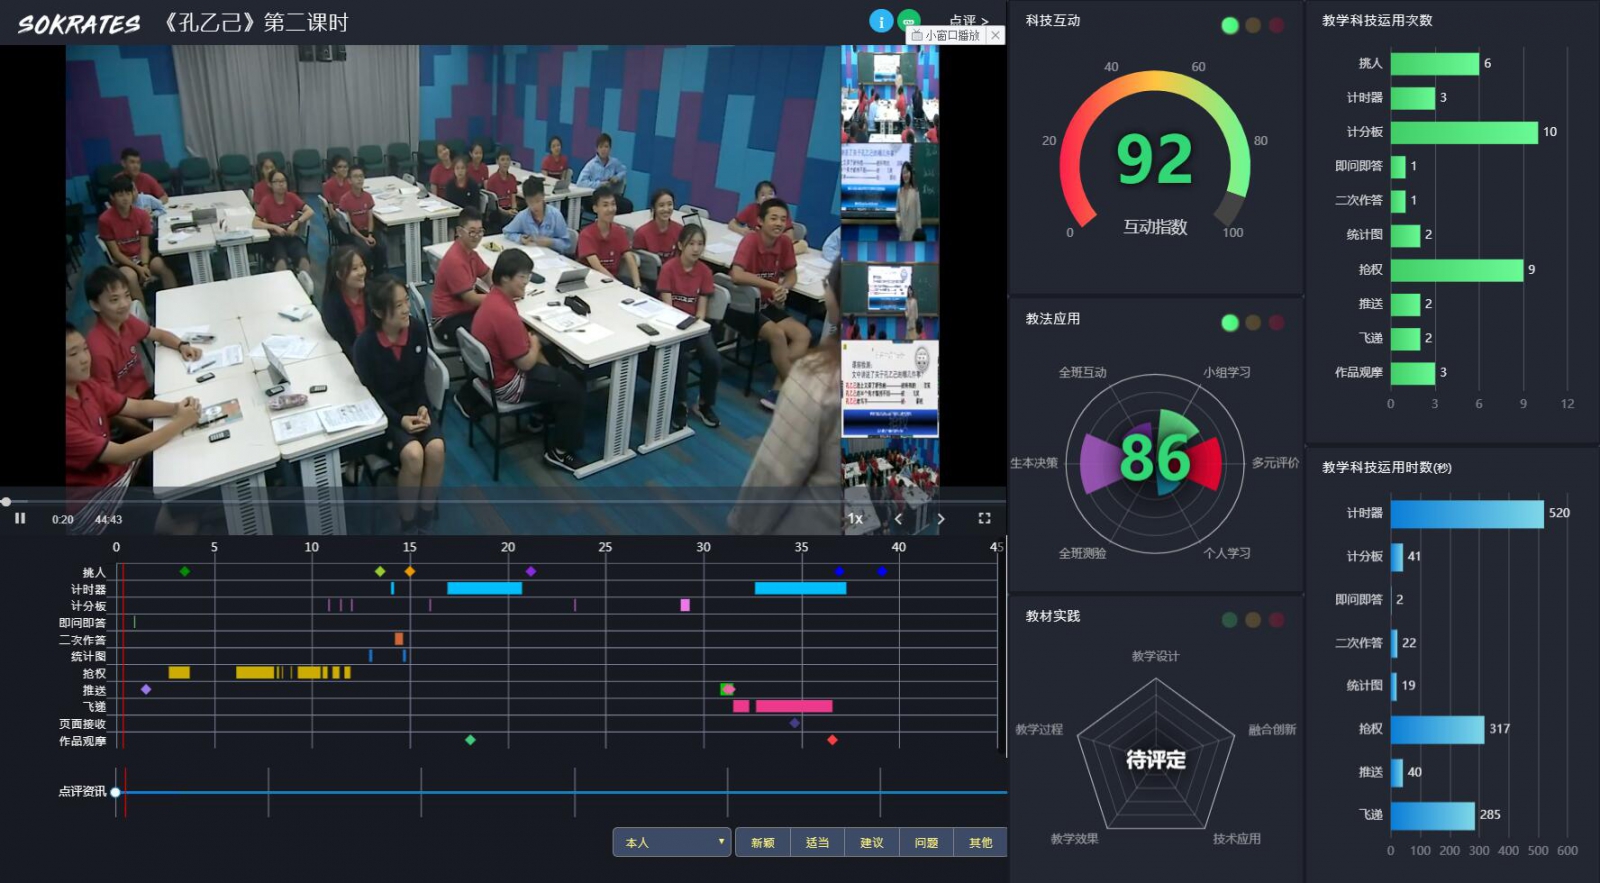Pause the lesson video playback
The height and width of the screenshot is (883, 1600).
click(x=20, y=518)
